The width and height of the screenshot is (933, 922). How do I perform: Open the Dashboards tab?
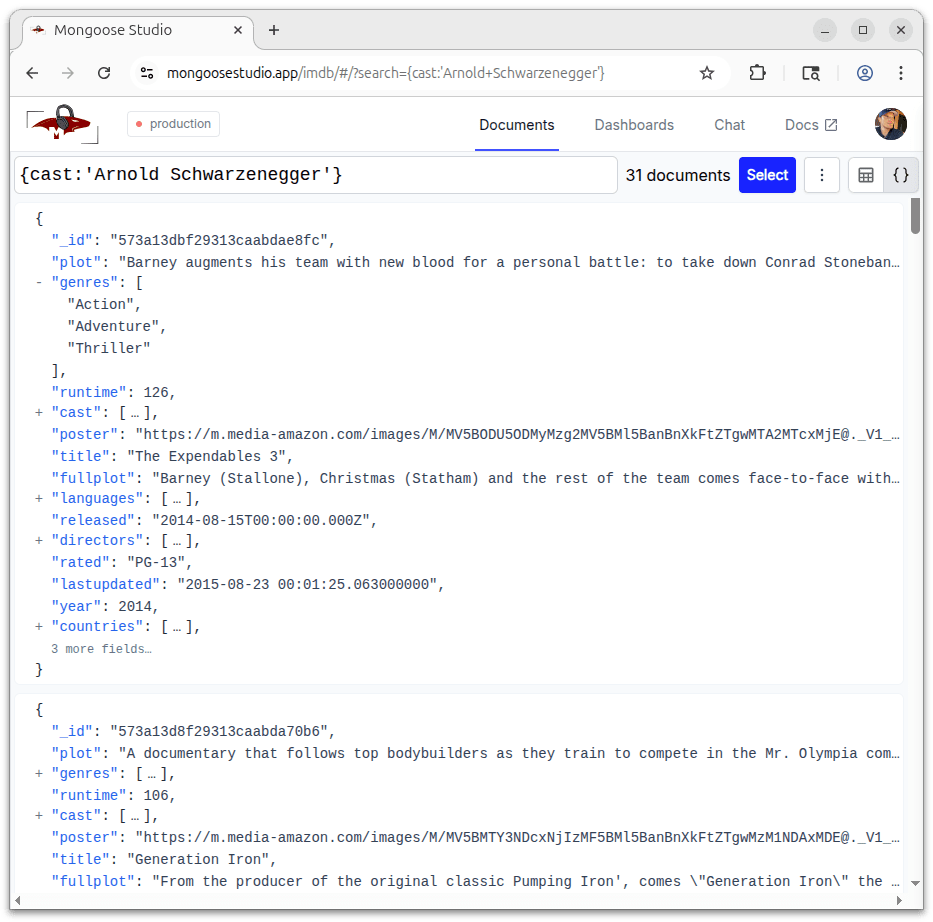[x=634, y=125]
